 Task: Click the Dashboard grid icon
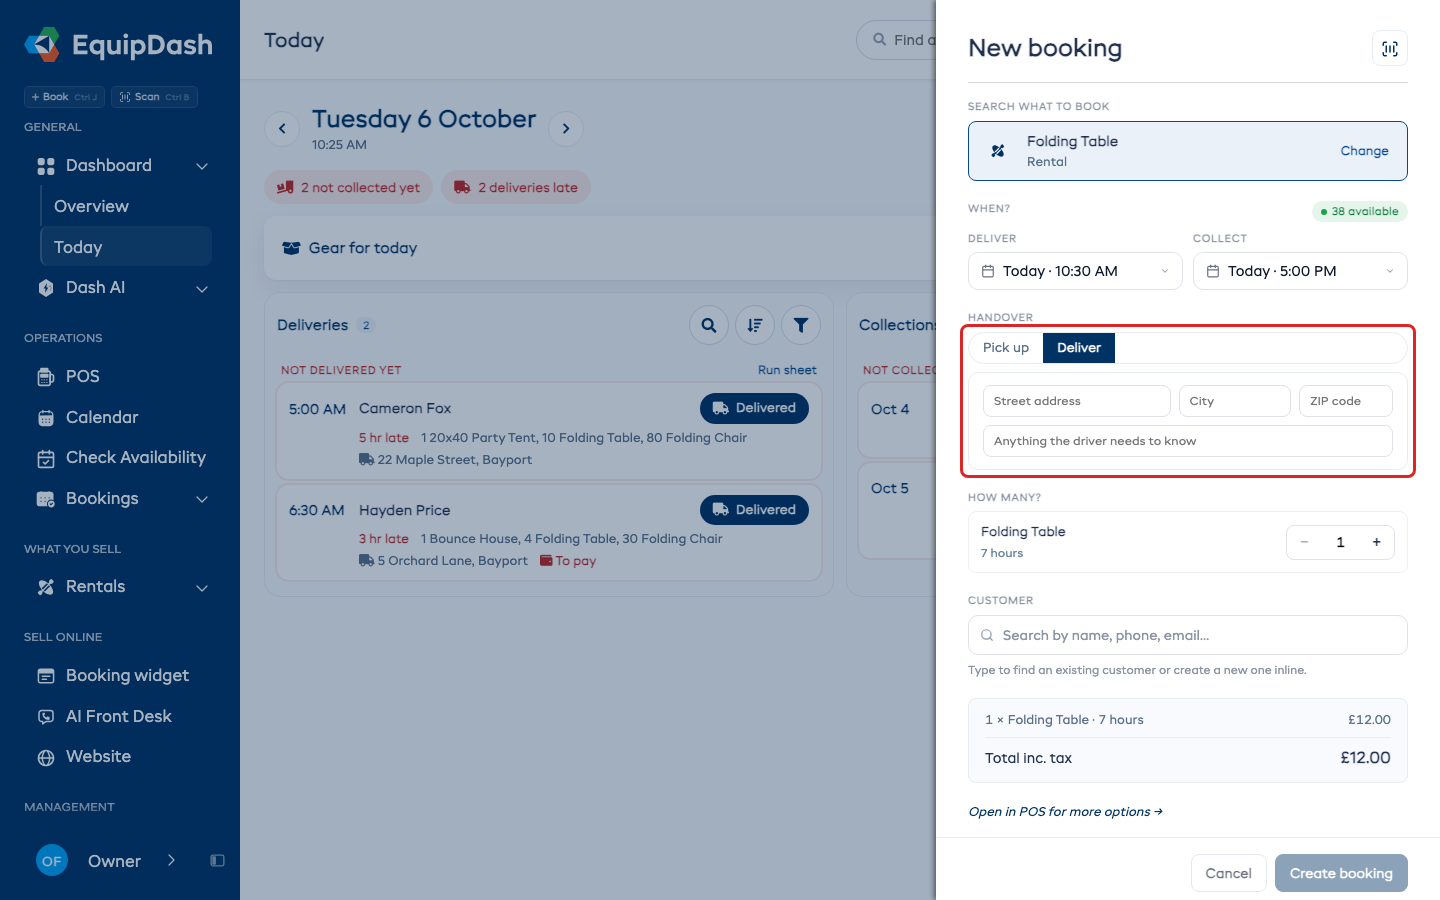[46, 166]
